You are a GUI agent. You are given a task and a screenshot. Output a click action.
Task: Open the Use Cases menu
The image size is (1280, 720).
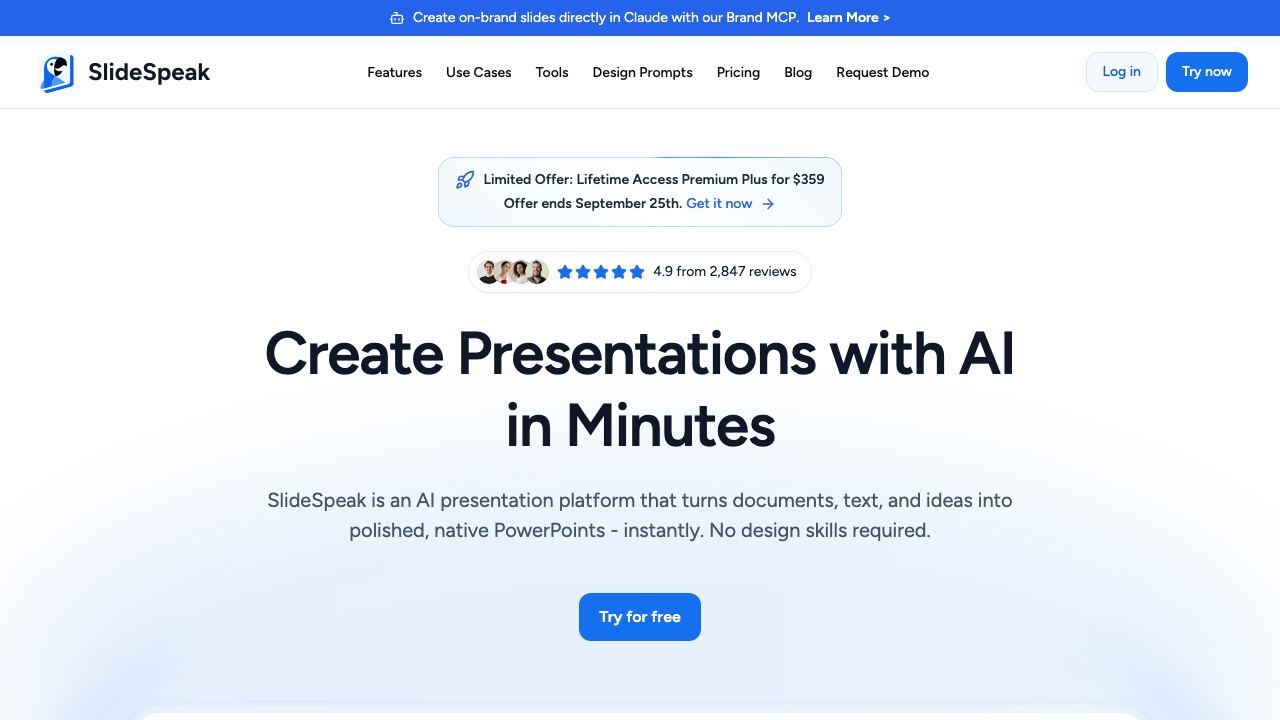pyautogui.click(x=478, y=72)
